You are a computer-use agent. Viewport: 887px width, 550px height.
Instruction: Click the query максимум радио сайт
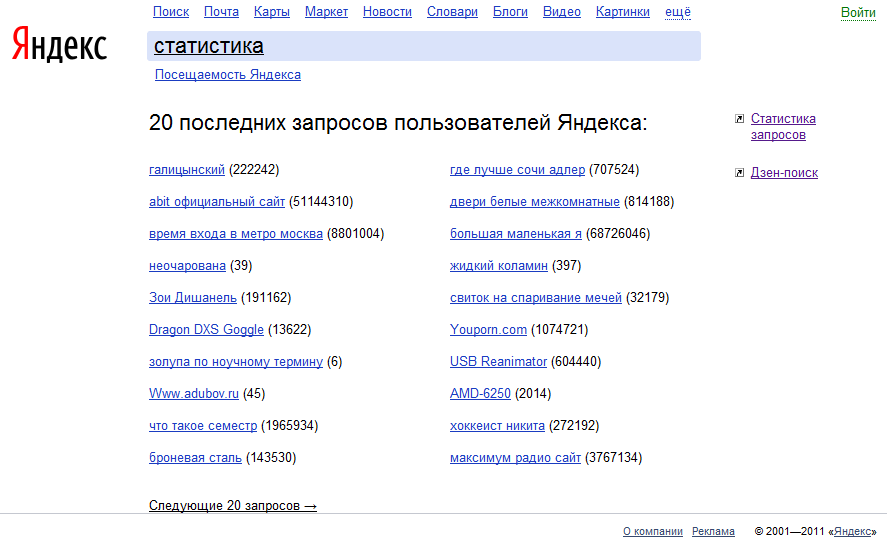point(515,458)
